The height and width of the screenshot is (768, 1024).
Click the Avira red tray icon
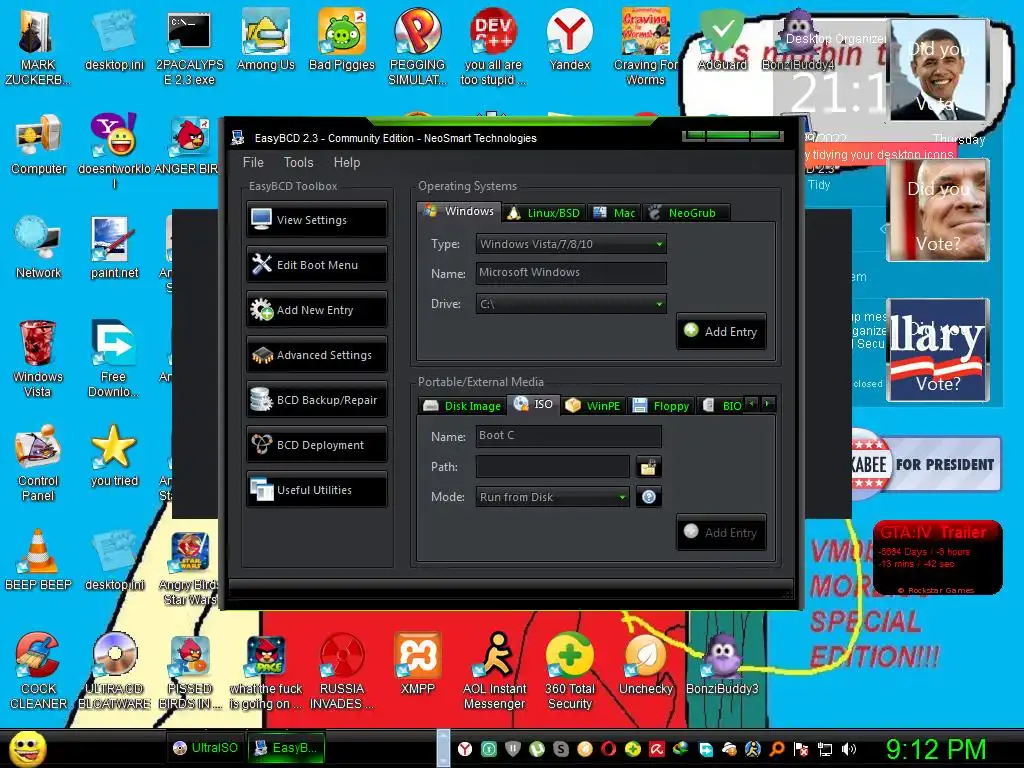[656, 749]
